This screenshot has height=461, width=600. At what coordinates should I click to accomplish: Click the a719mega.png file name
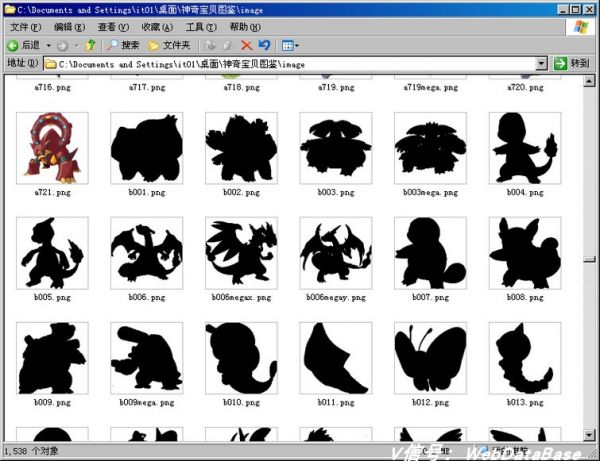pos(430,88)
